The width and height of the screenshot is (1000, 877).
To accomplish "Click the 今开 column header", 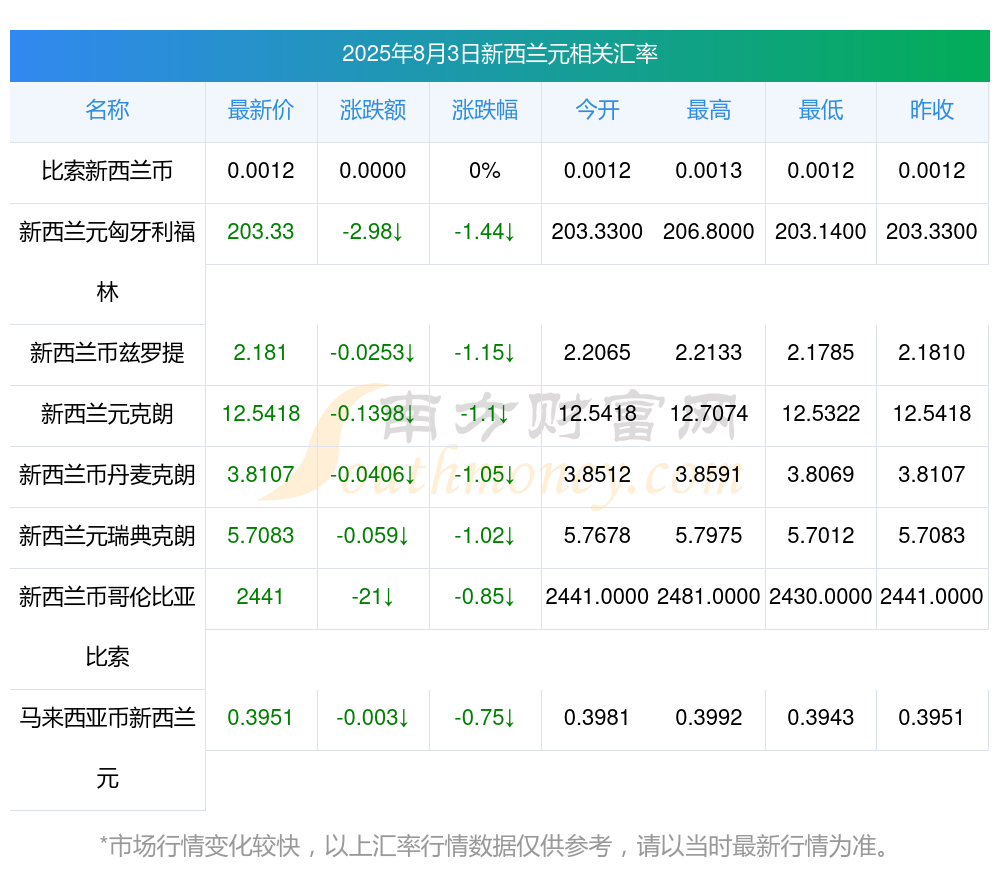I will (597, 110).
